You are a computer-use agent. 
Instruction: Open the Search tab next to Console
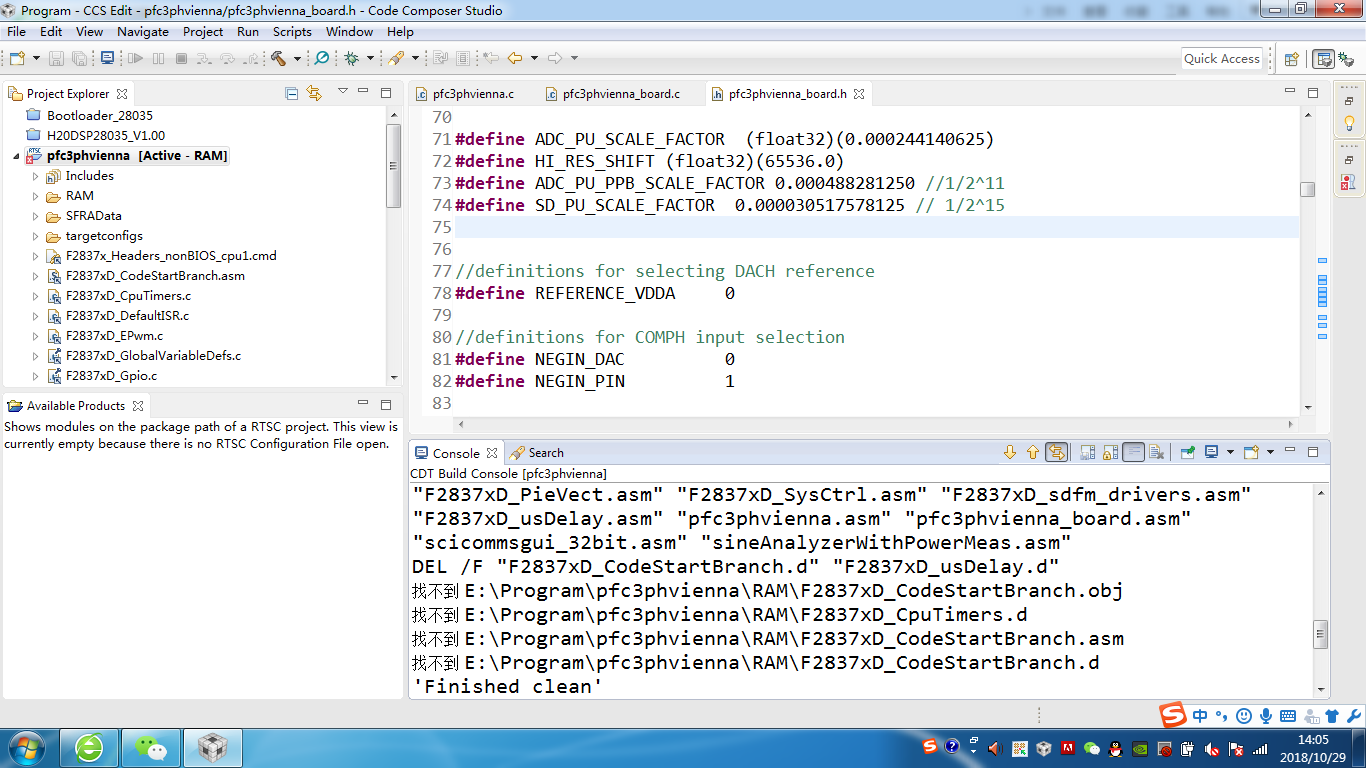pos(545,453)
